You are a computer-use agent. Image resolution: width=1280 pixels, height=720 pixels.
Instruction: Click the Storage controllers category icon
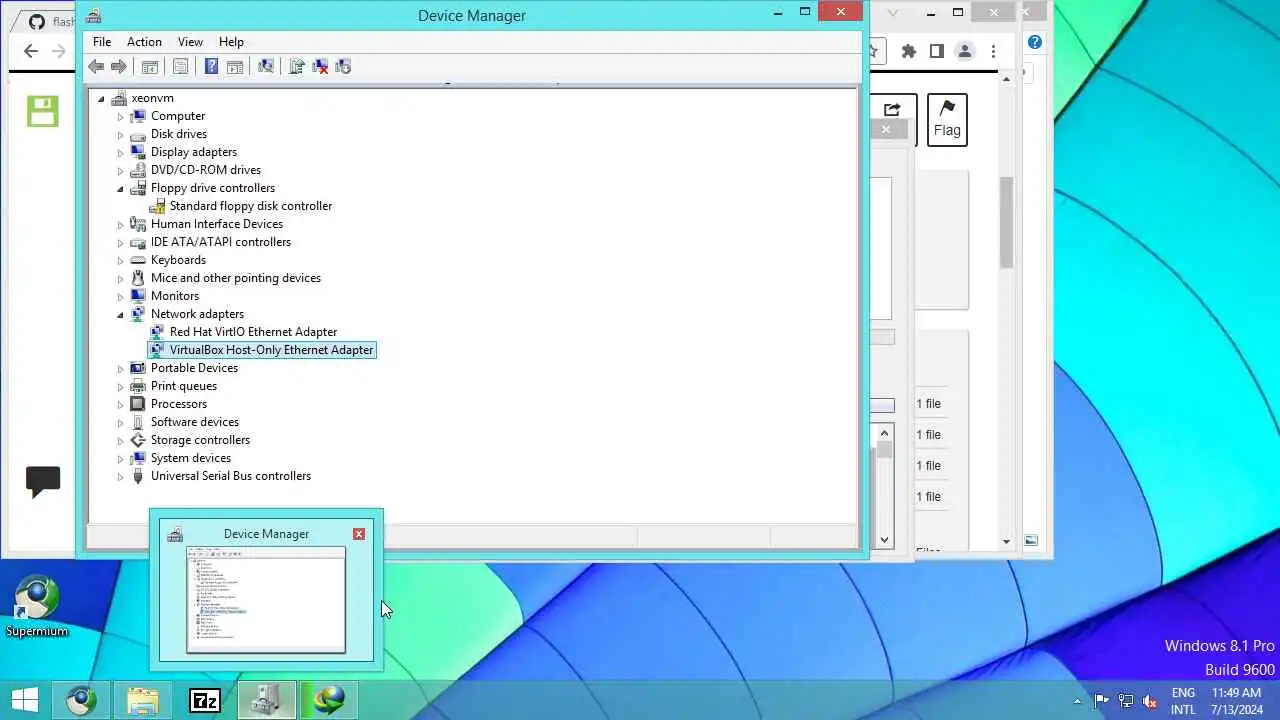coord(138,440)
